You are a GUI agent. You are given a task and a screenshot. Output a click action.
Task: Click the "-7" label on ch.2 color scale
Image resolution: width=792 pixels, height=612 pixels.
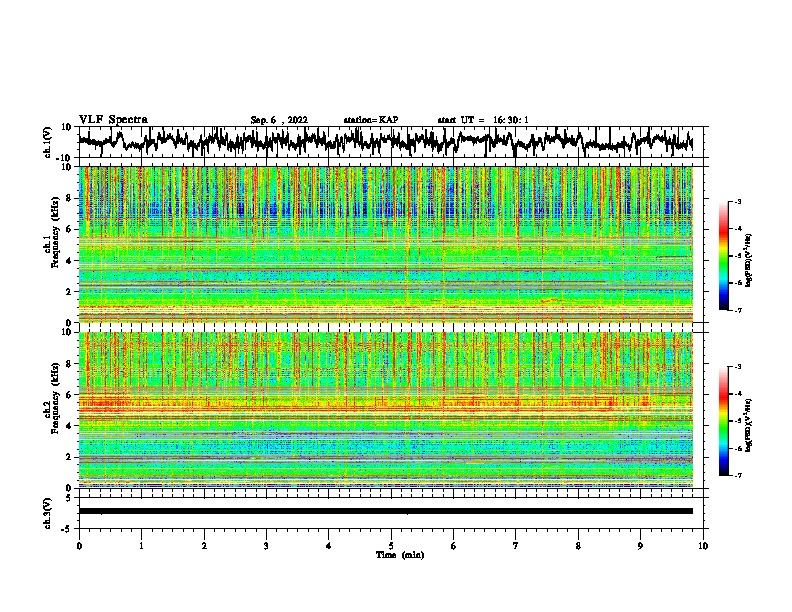pyautogui.click(x=737, y=475)
